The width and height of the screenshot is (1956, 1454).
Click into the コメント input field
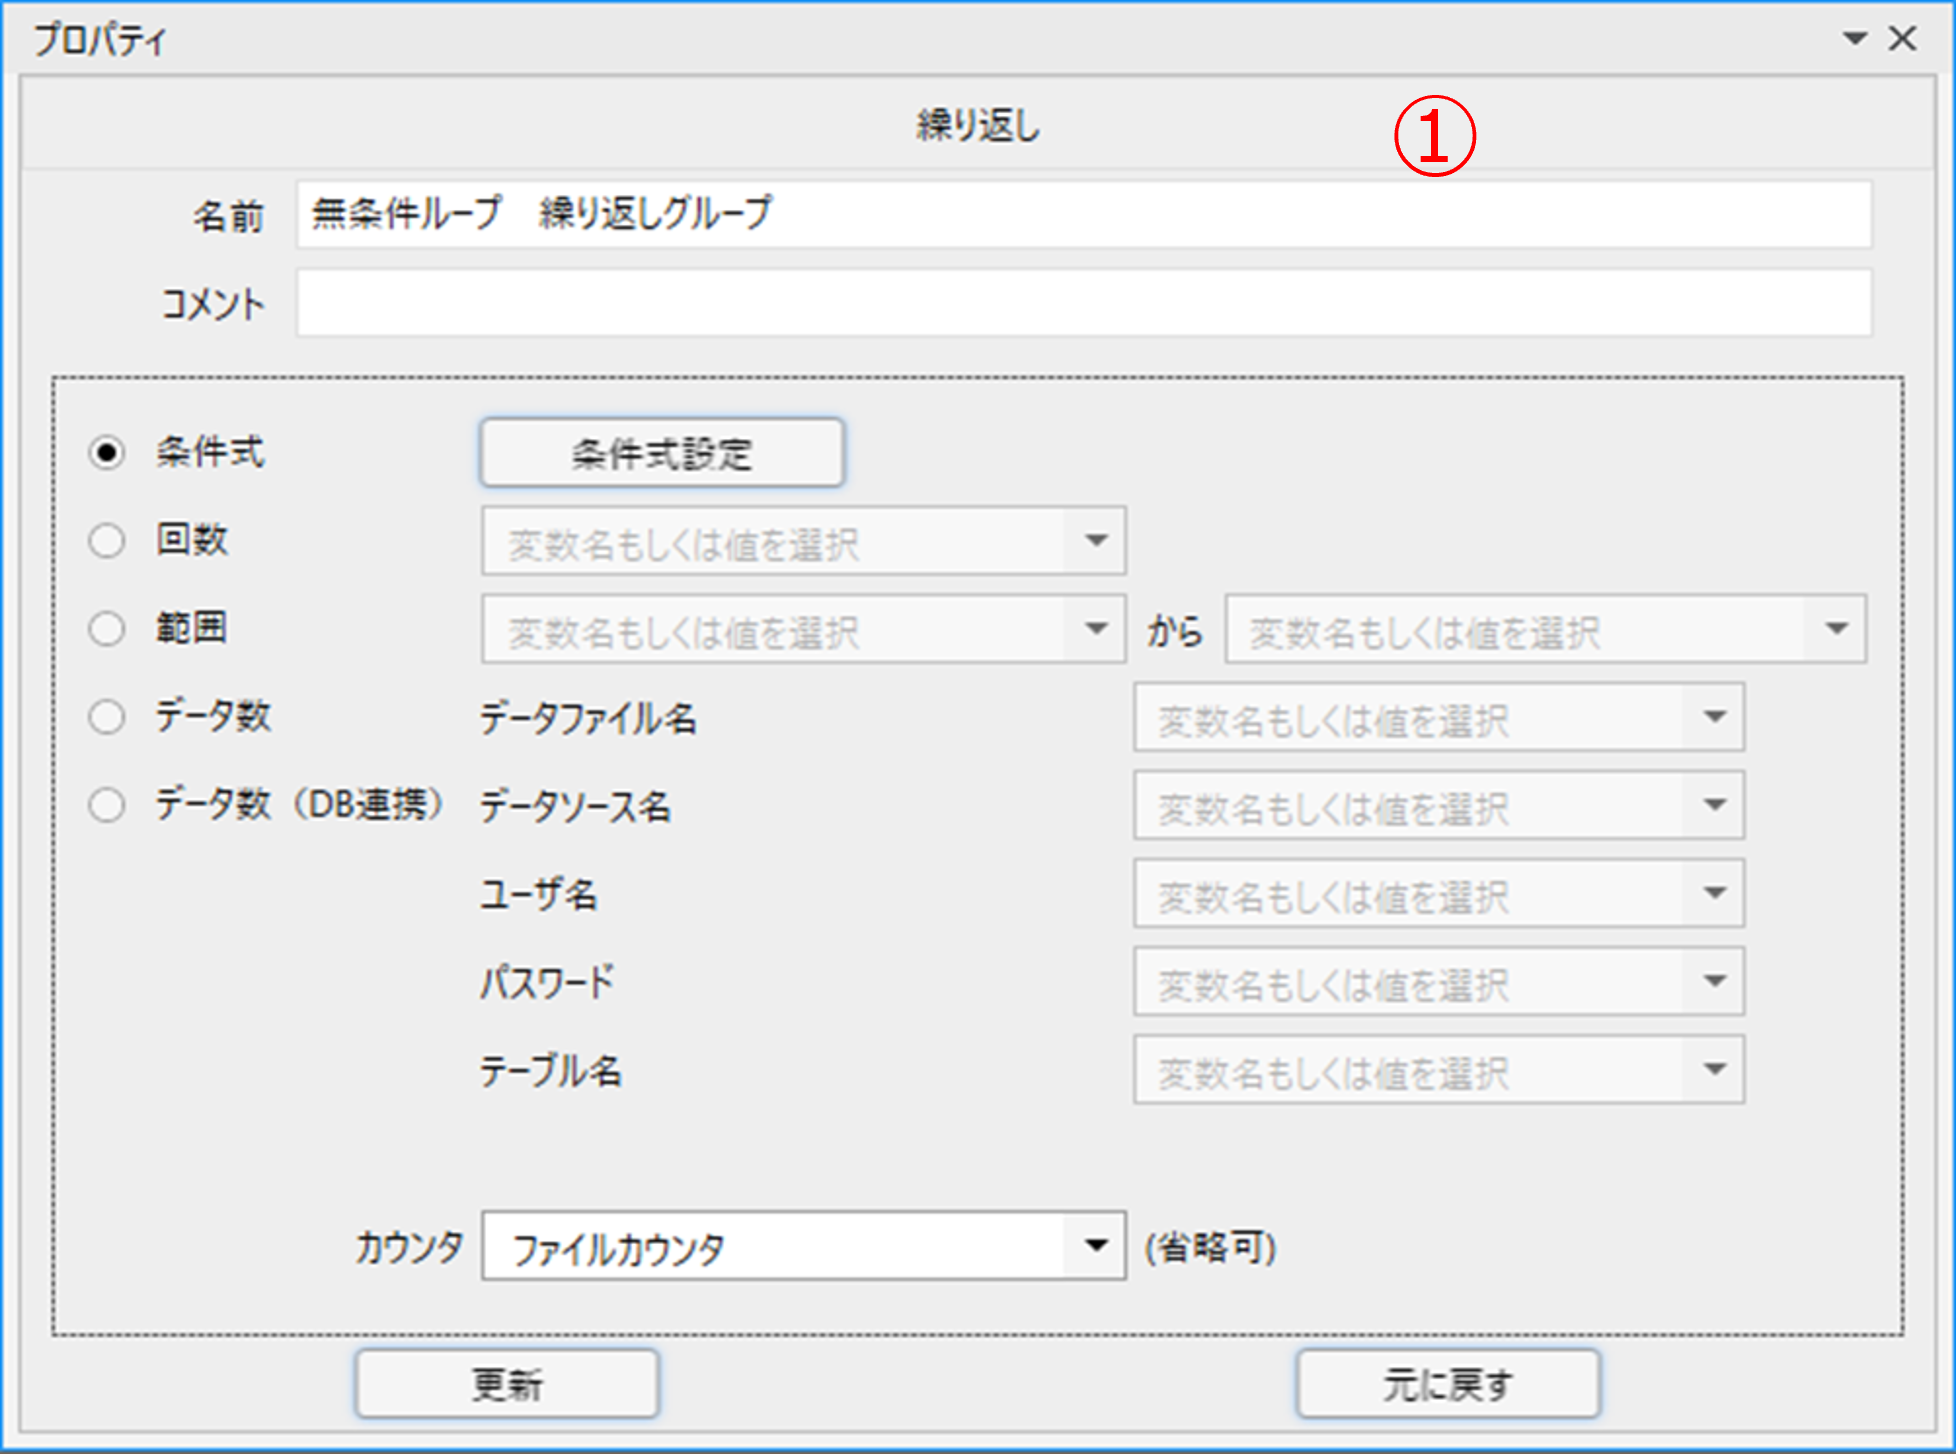1083,303
